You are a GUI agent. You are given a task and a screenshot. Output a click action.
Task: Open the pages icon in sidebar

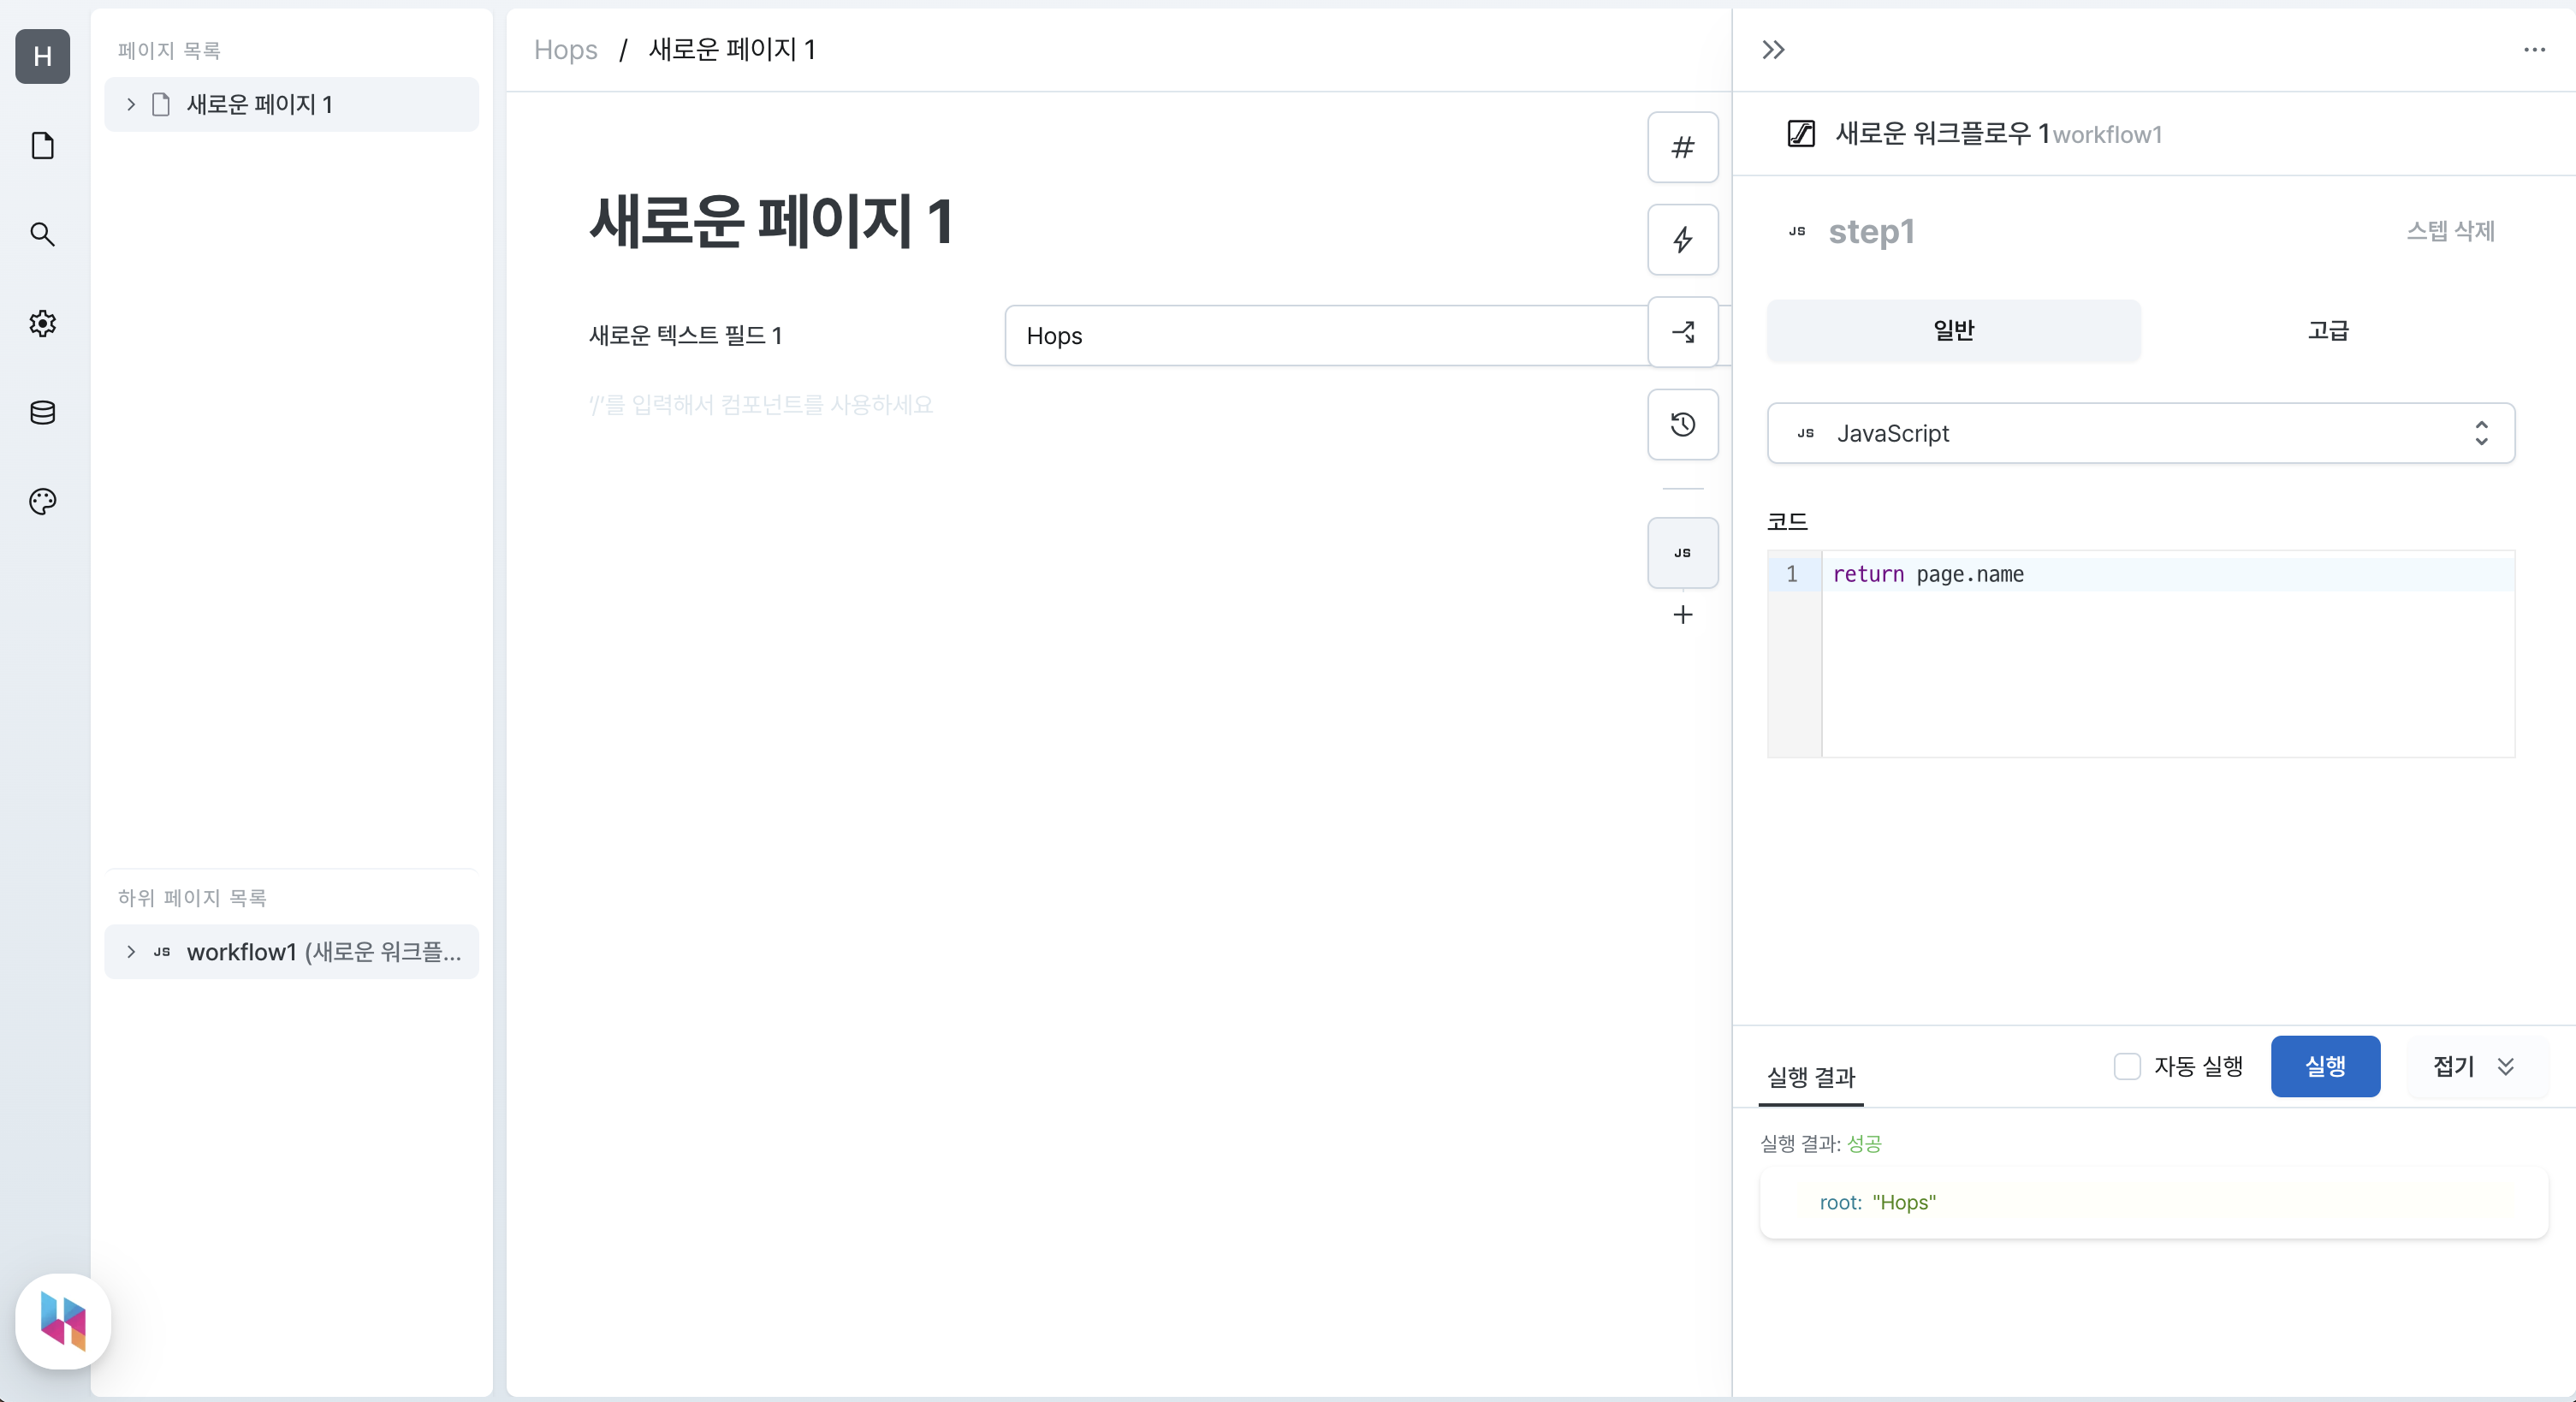click(43, 146)
